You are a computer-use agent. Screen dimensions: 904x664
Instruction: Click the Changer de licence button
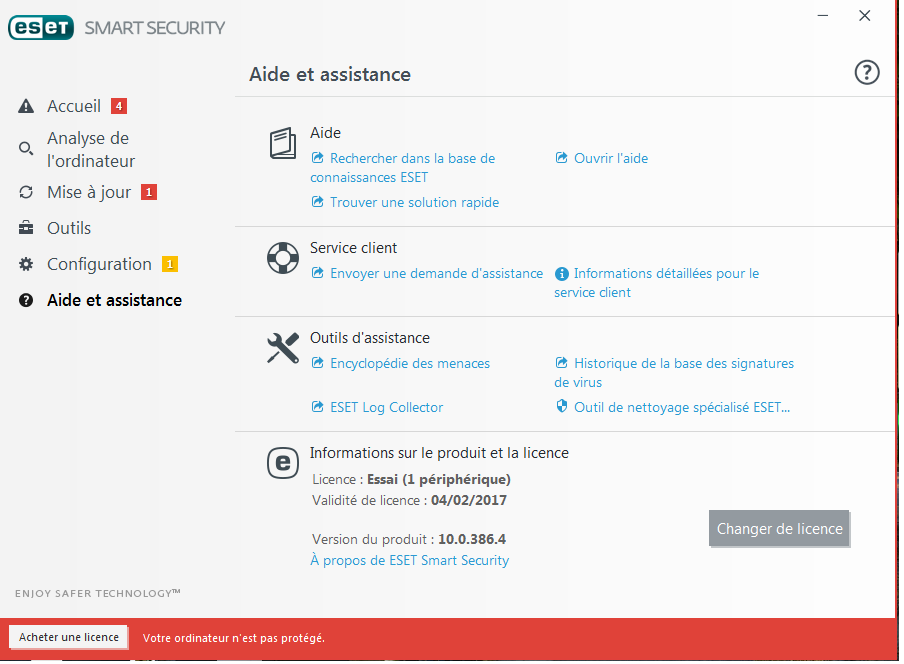click(779, 529)
